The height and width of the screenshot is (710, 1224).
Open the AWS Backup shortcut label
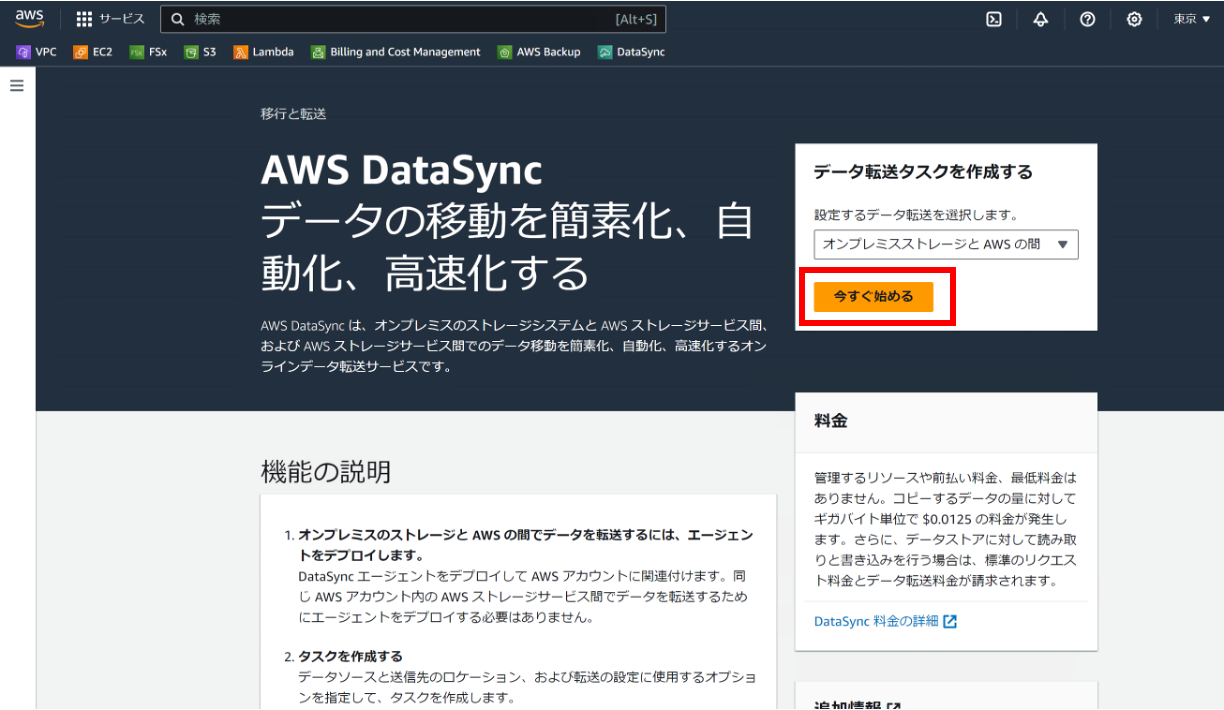click(548, 52)
